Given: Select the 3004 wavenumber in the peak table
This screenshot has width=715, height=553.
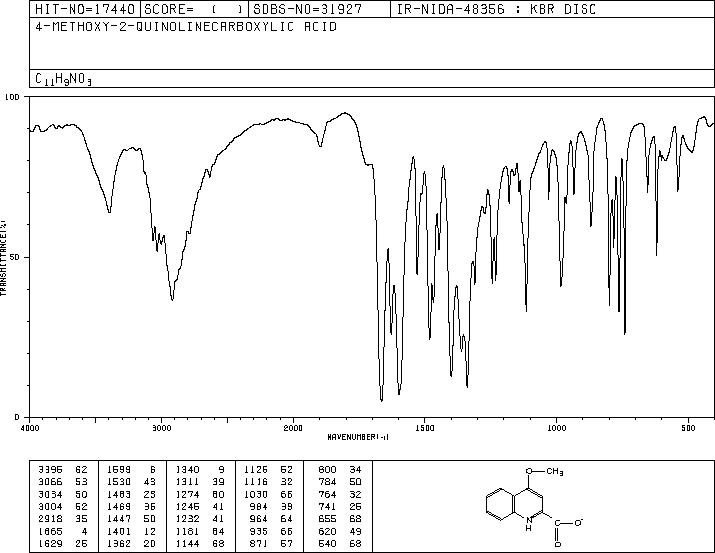Looking at the screenshot, I should click(50, 506).
